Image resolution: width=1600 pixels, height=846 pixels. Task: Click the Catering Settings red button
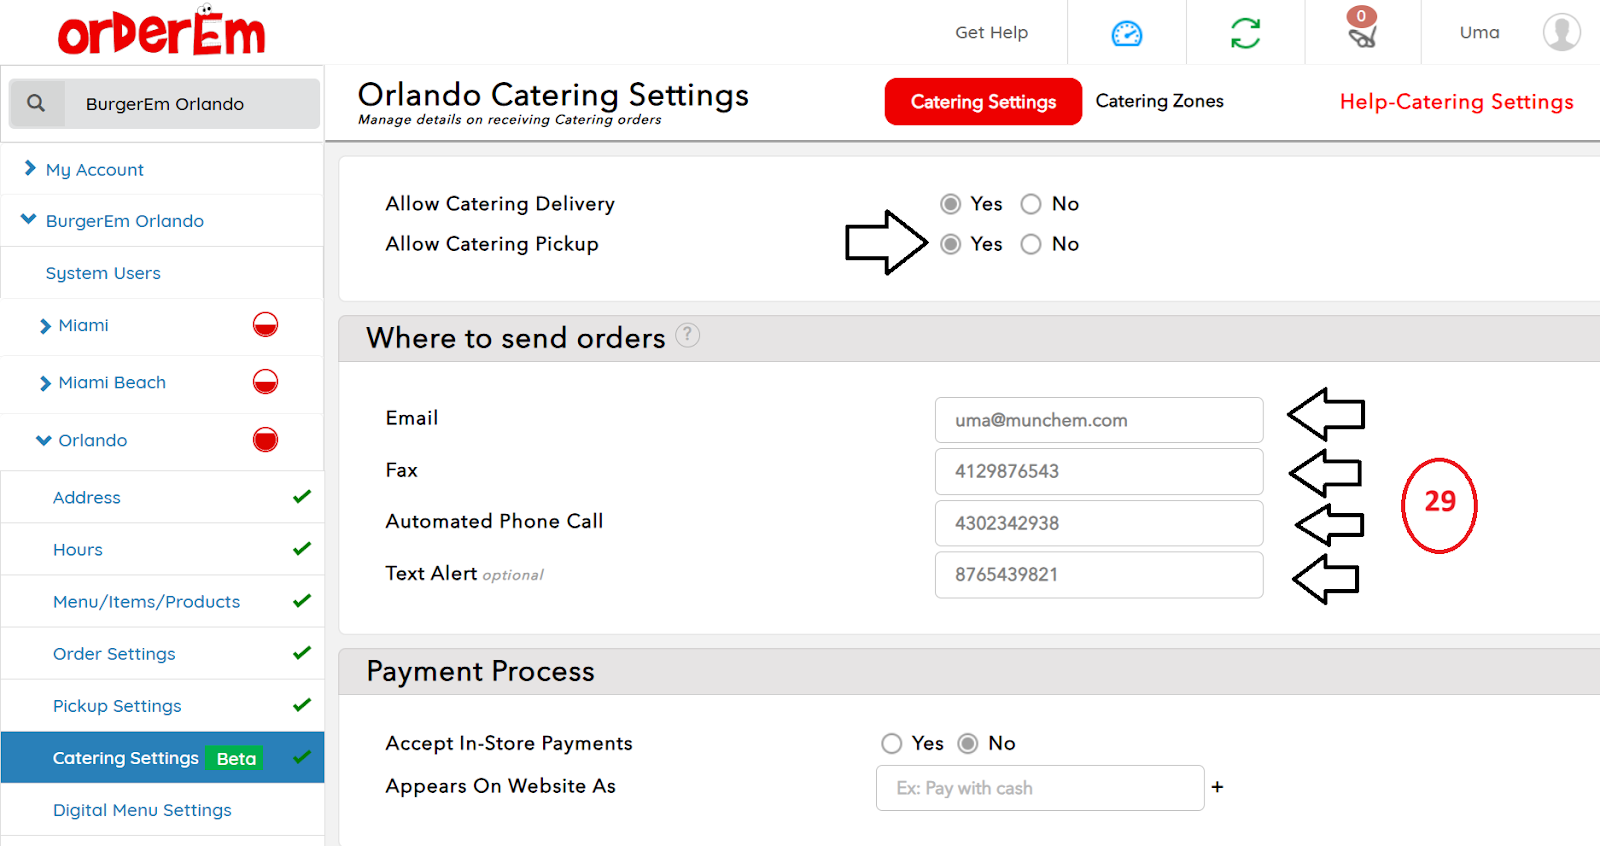pos(983,102)
